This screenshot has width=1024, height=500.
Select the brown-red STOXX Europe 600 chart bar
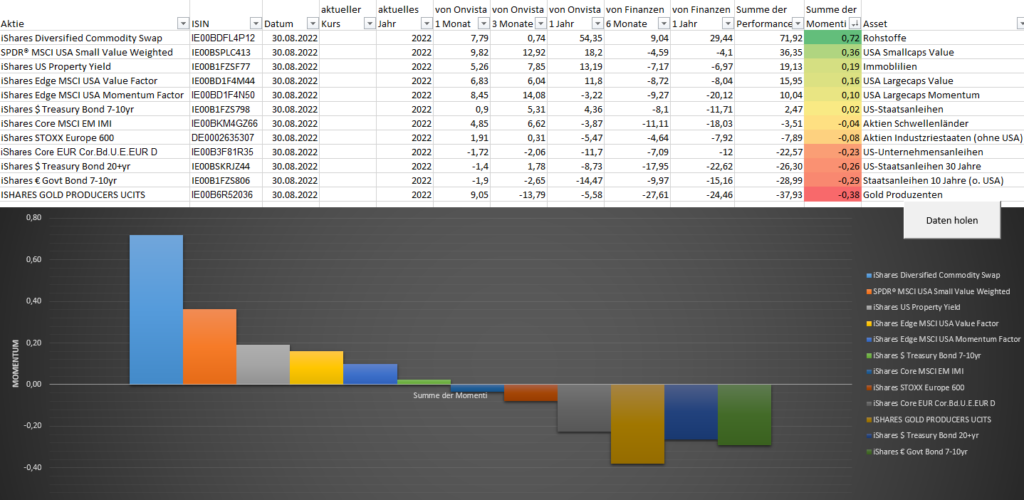530,393
